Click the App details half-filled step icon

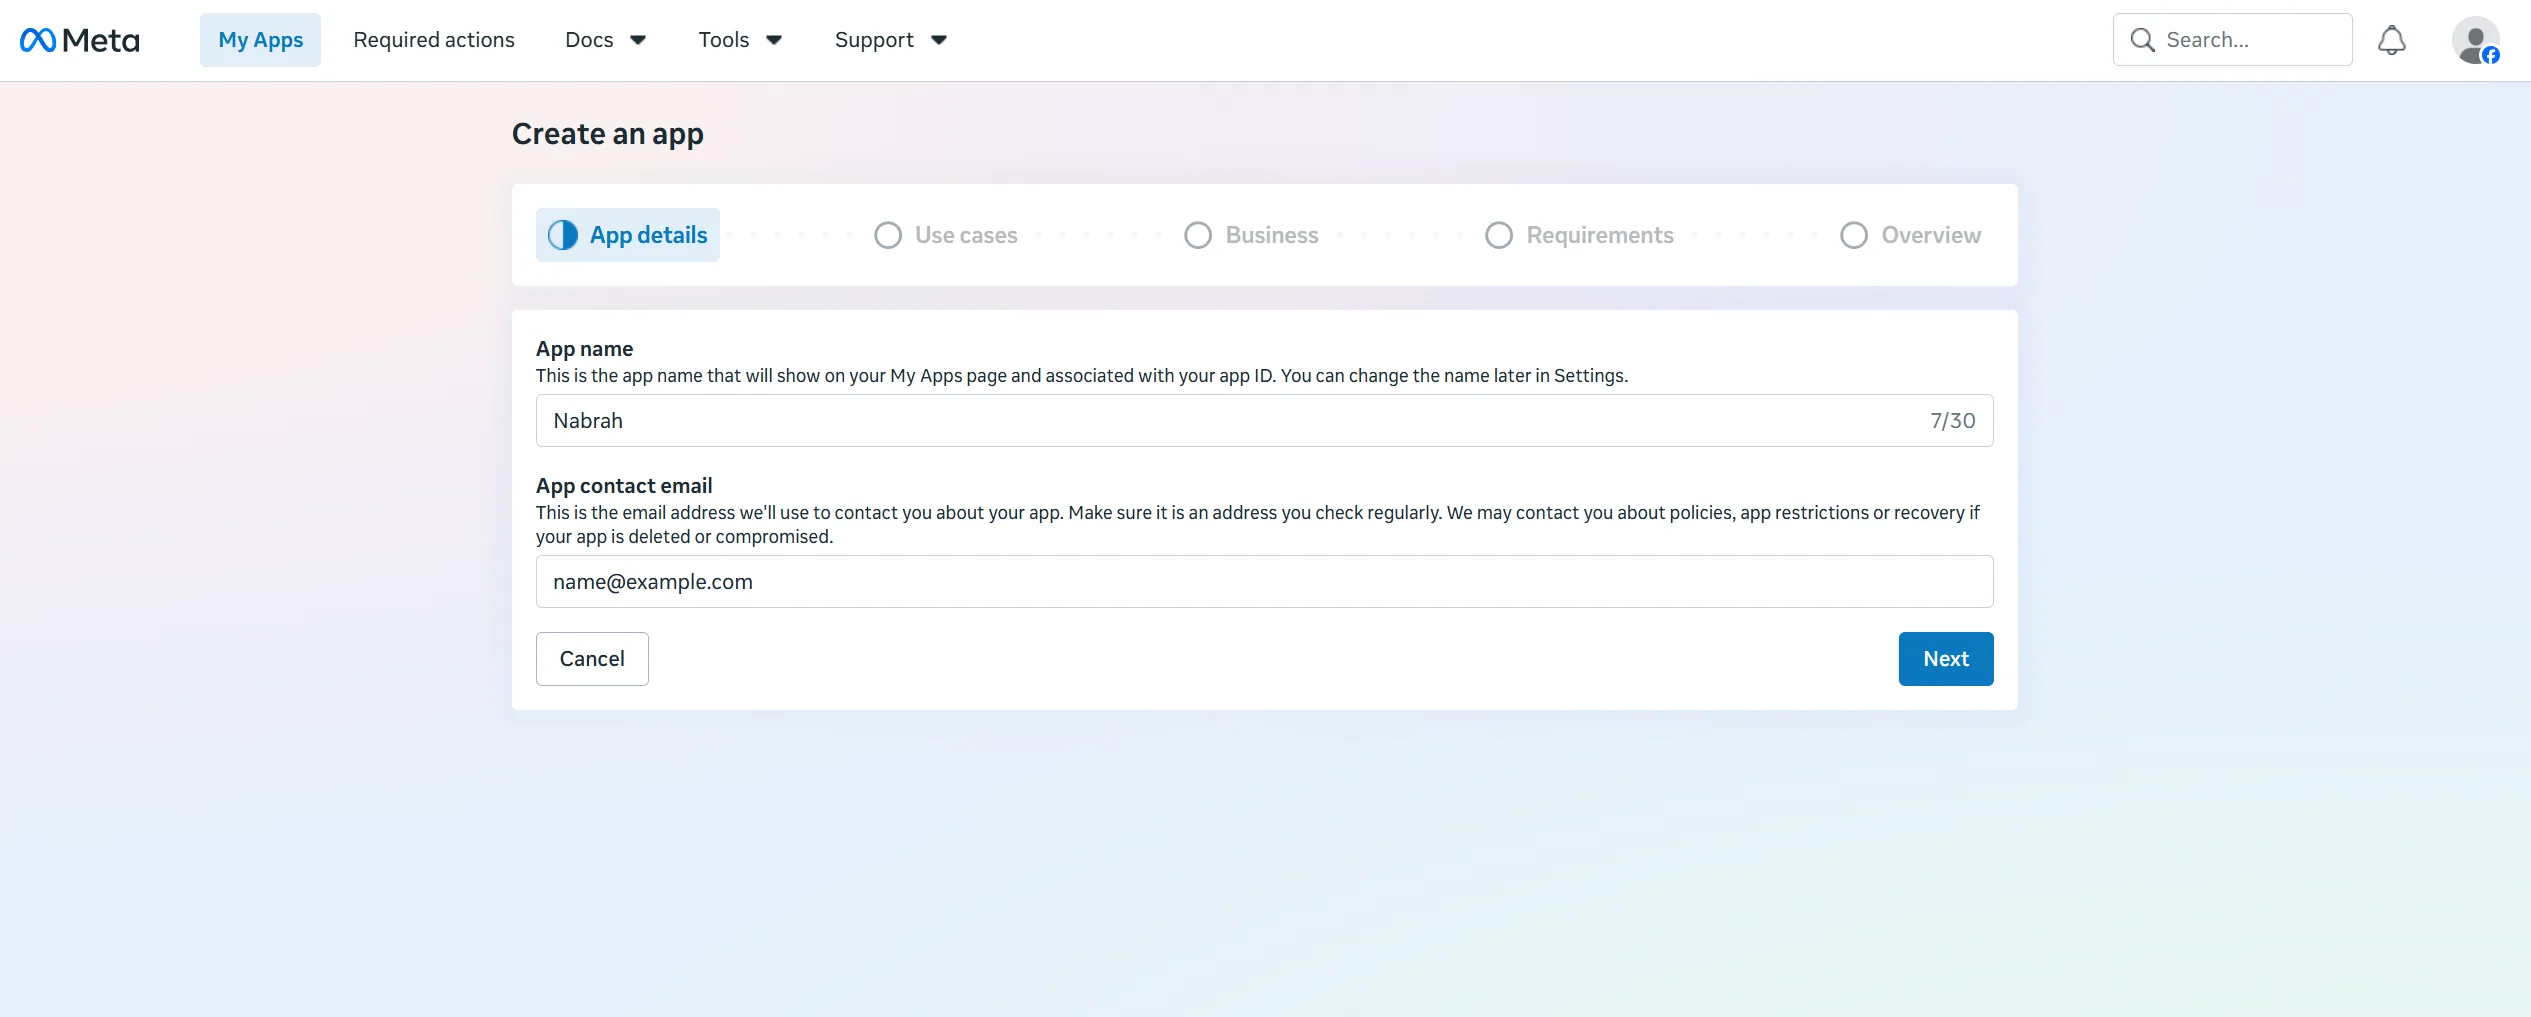[x=563, y=235]
